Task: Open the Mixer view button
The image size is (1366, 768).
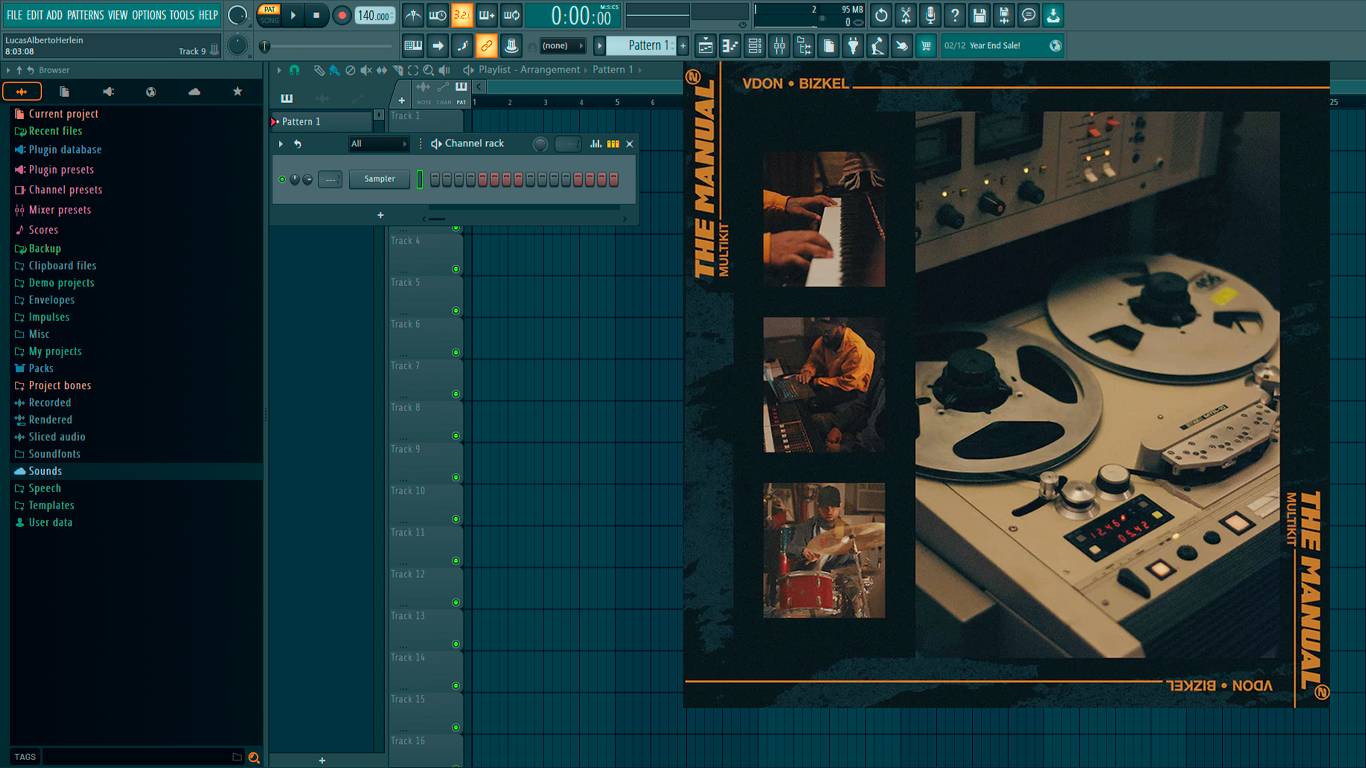Action: pos(779,45)
